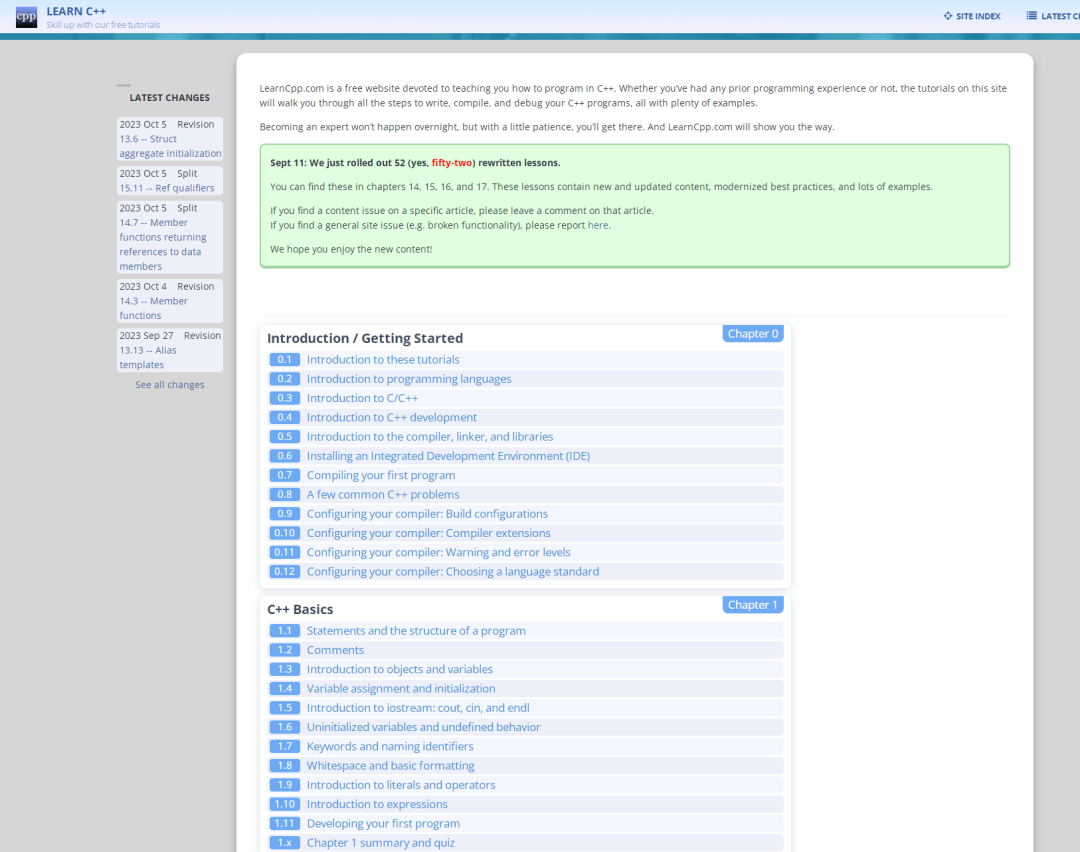
Task: Click the 0.3 lesson number badge
Action: tap(284, 398)
